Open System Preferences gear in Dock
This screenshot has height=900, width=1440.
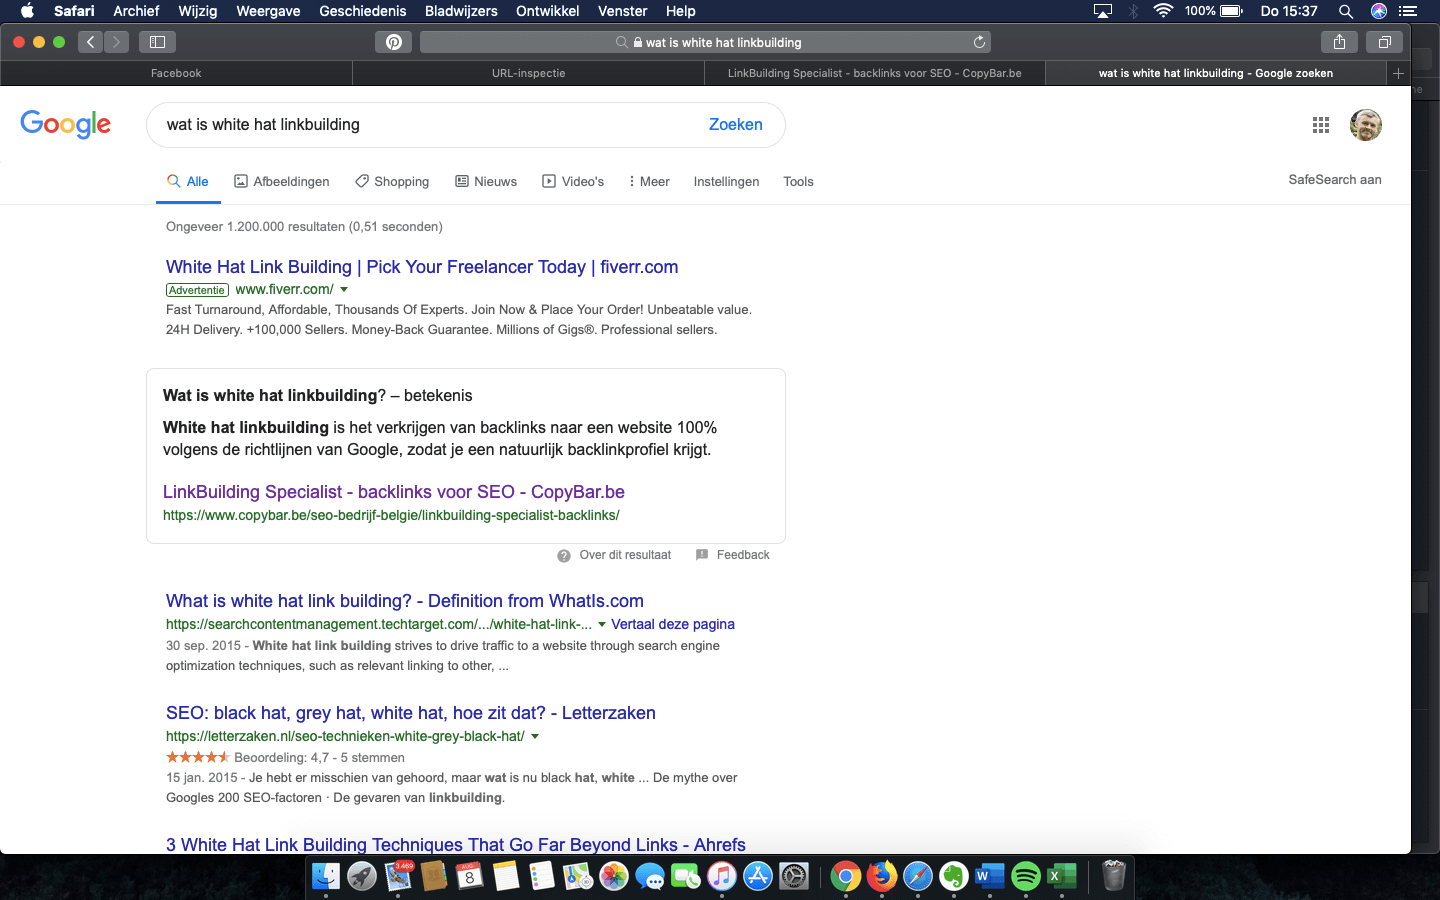[x=794, y=876]
